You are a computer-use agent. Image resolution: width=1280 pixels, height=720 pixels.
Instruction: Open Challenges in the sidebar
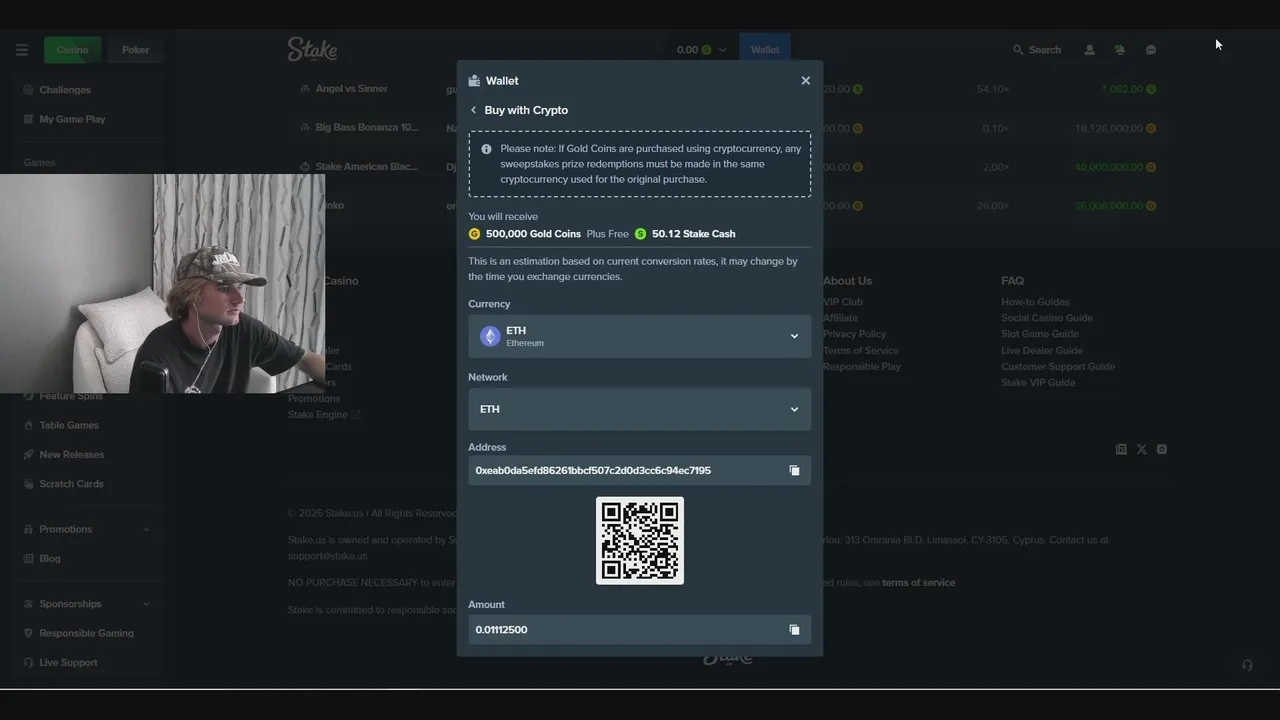pos(65,90)
